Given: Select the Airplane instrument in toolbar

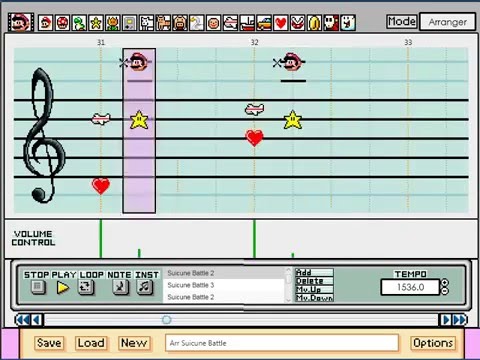Looking at the screenshot, I should tap(230, 23).
